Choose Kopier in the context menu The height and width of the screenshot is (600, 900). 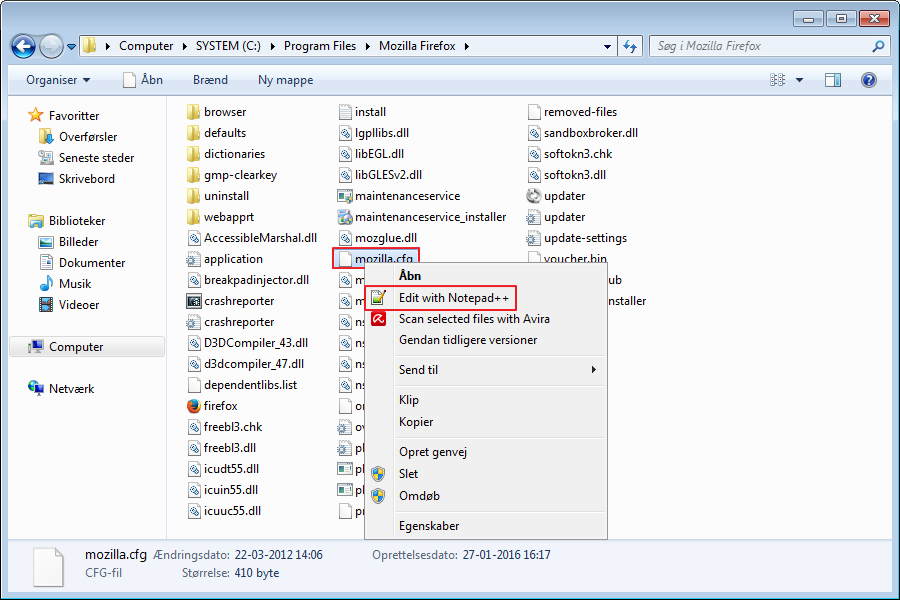click(x=486, y=421)
